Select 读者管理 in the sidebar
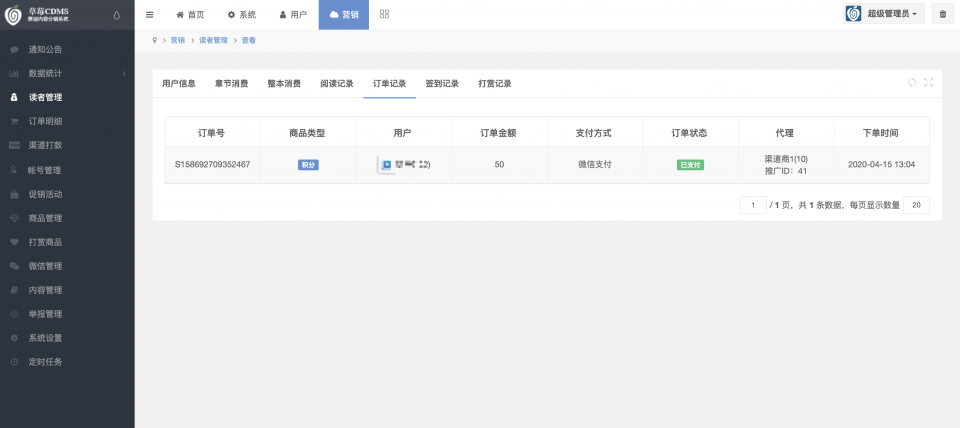960x428 pixels. coord(67,97)
